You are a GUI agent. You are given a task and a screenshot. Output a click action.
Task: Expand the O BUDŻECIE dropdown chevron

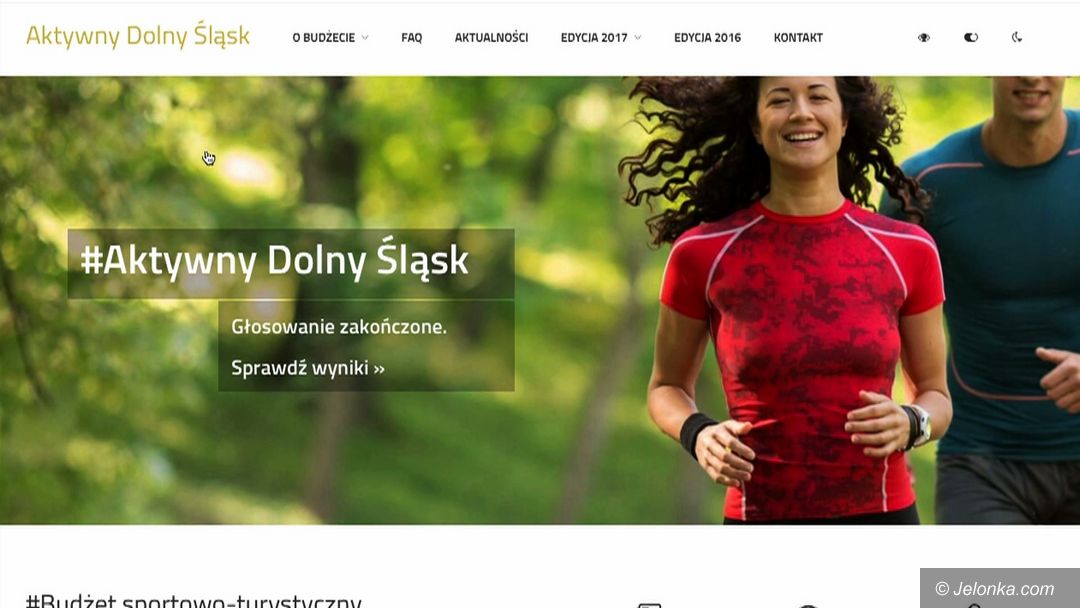coord(365,37)
